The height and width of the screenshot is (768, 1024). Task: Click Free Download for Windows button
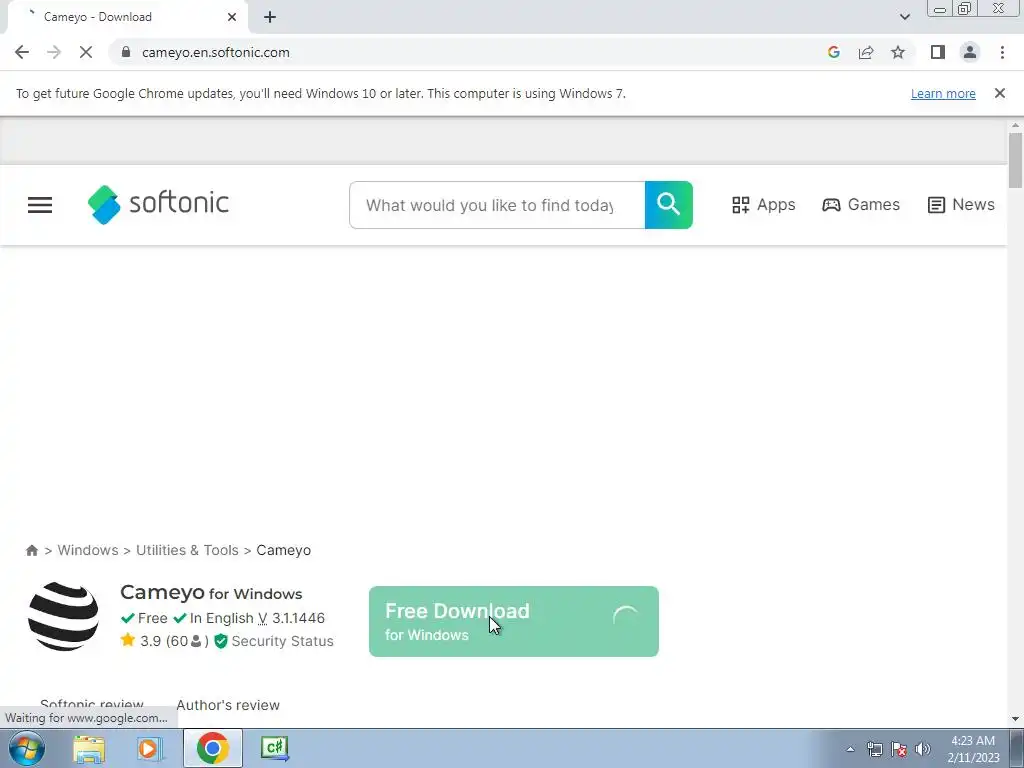(x=514, y=622)
